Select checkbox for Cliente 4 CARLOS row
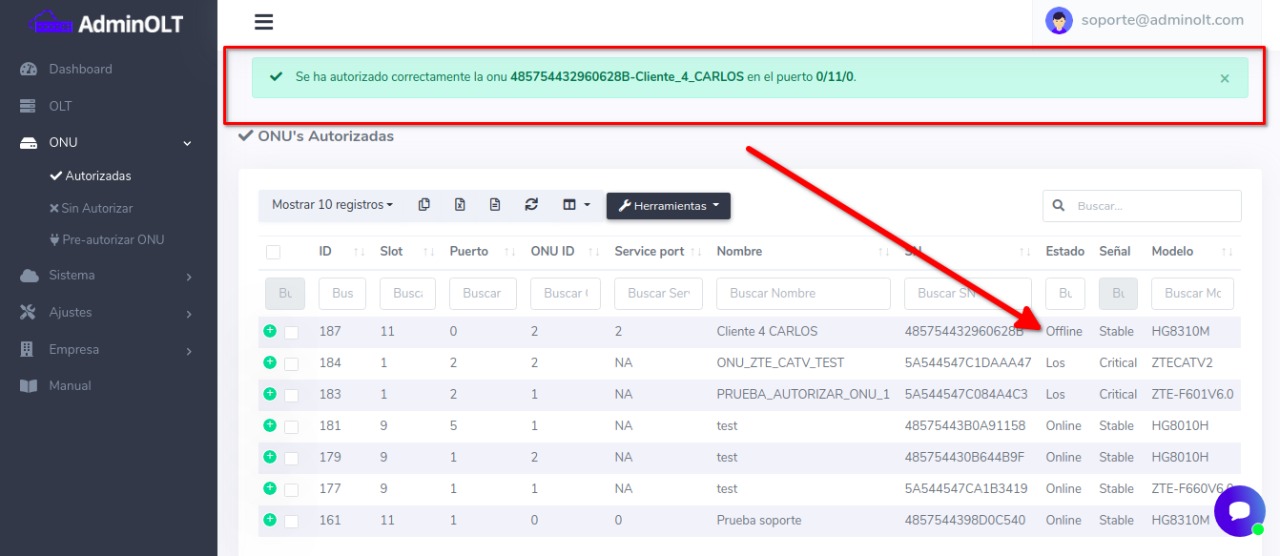This screenshot has height=556, width=1280. point(291,332)
